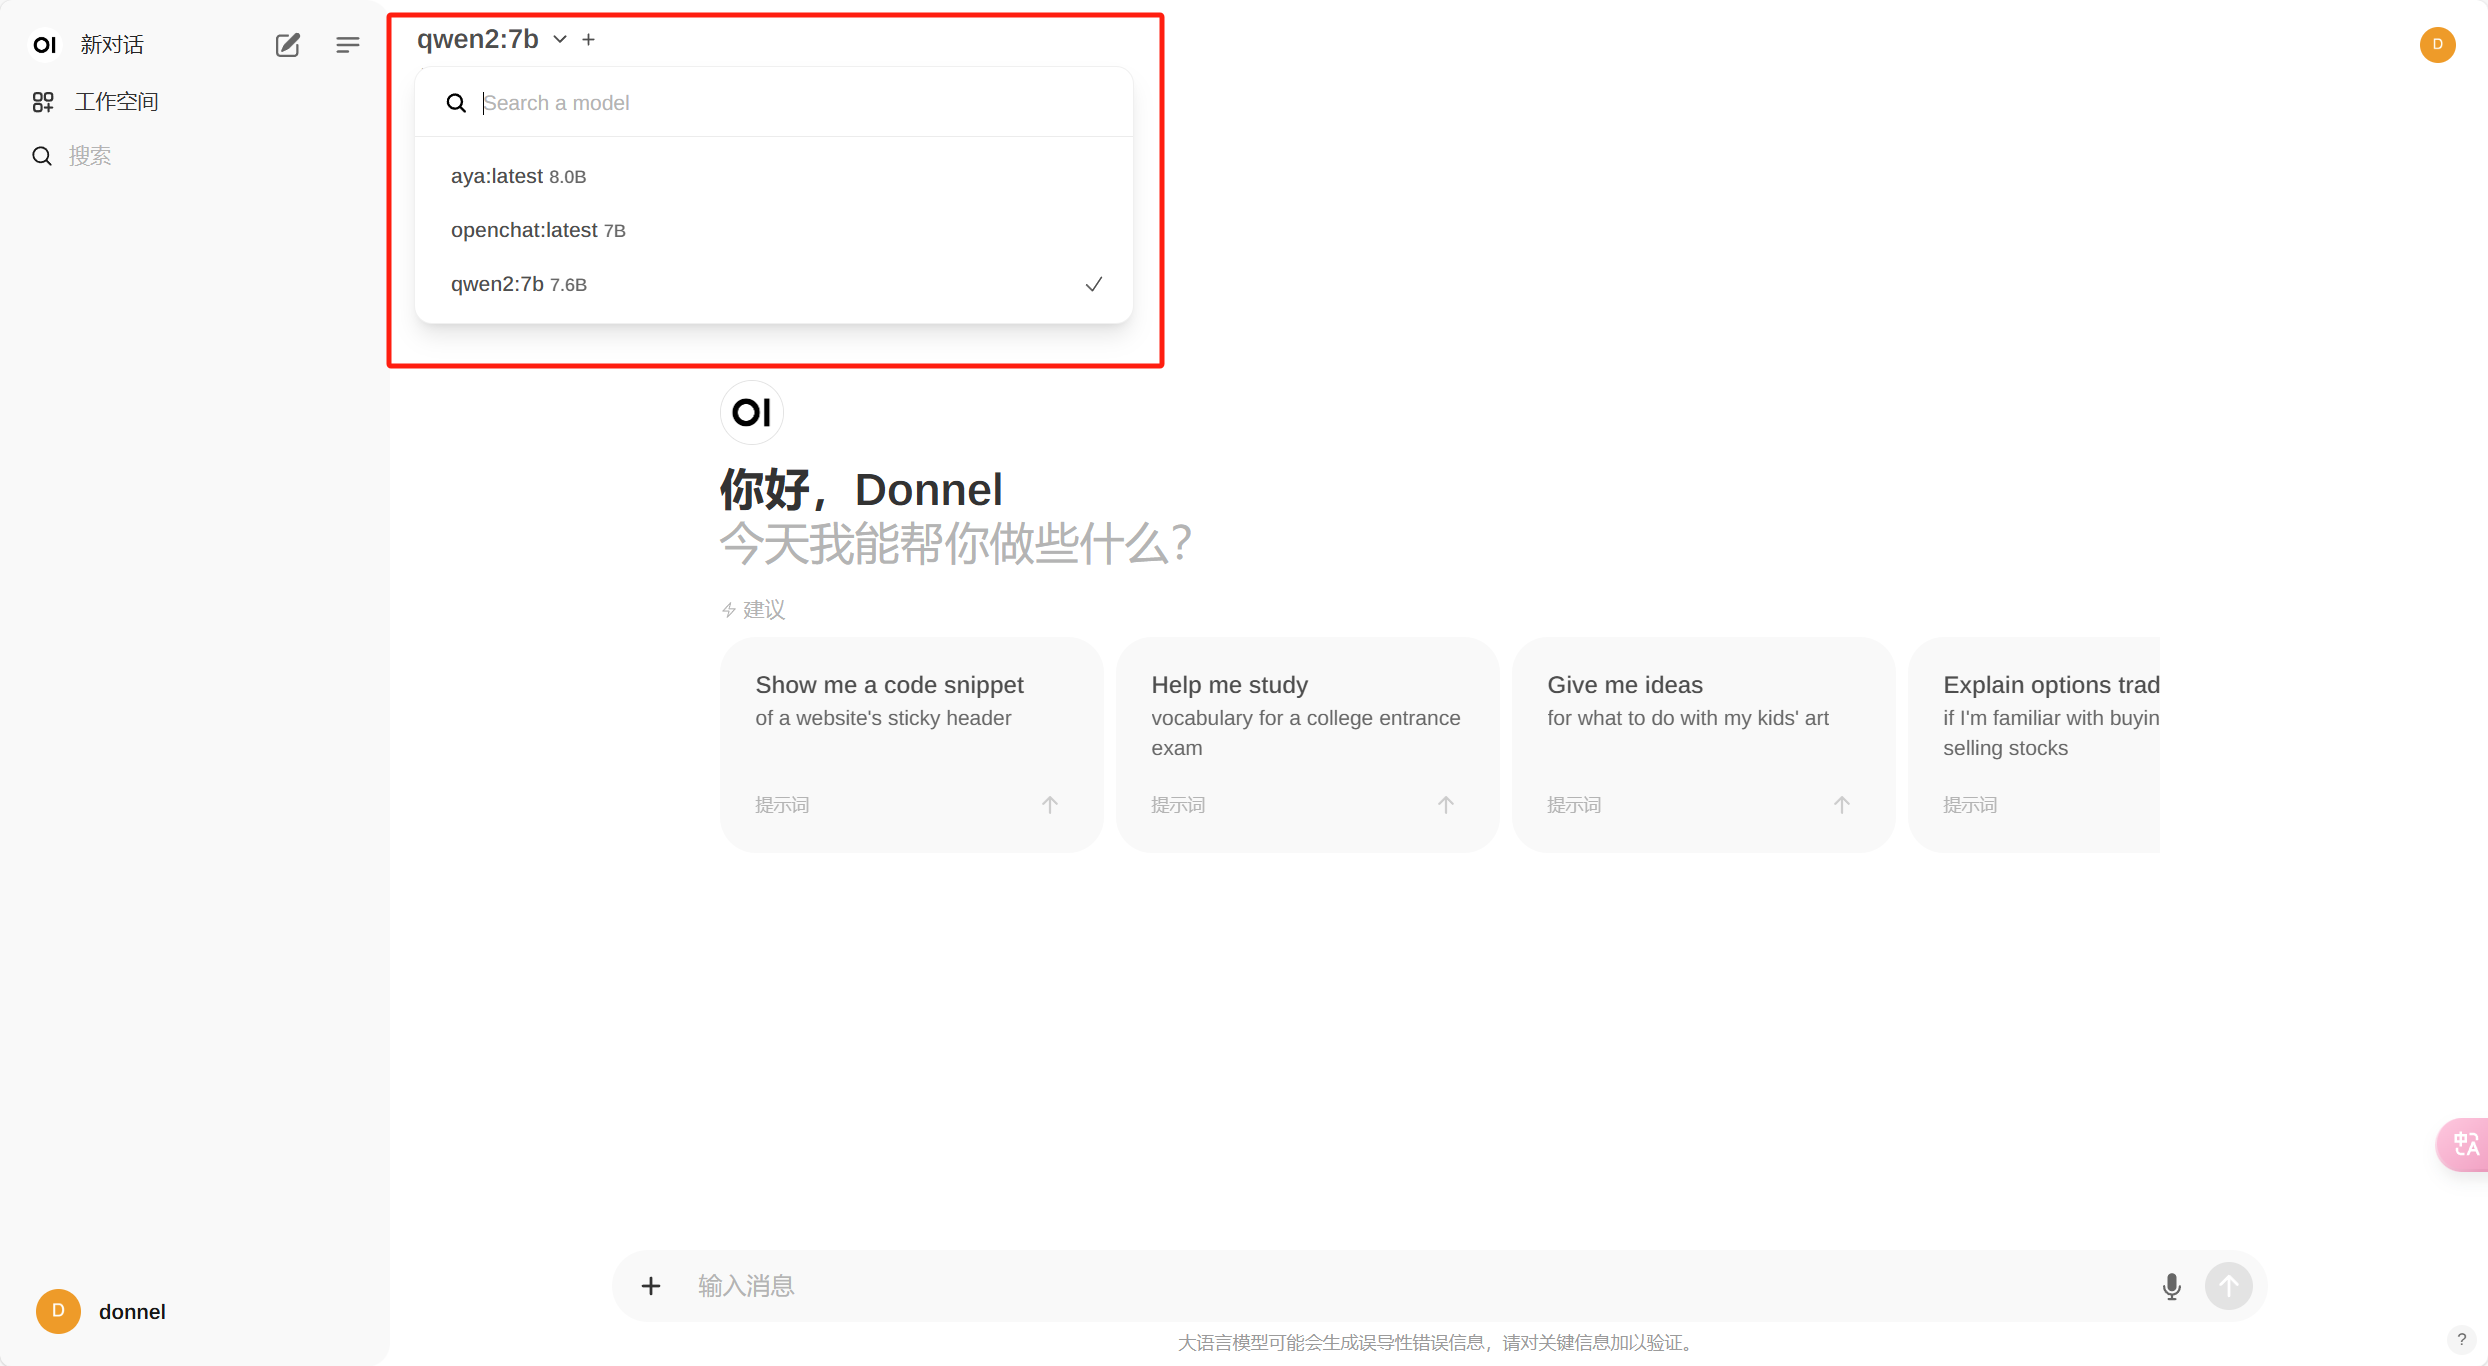Click the sidebar 搜索 search field
The width and height of the screenshot is (2488, 1366).
(x=90, y=156)
